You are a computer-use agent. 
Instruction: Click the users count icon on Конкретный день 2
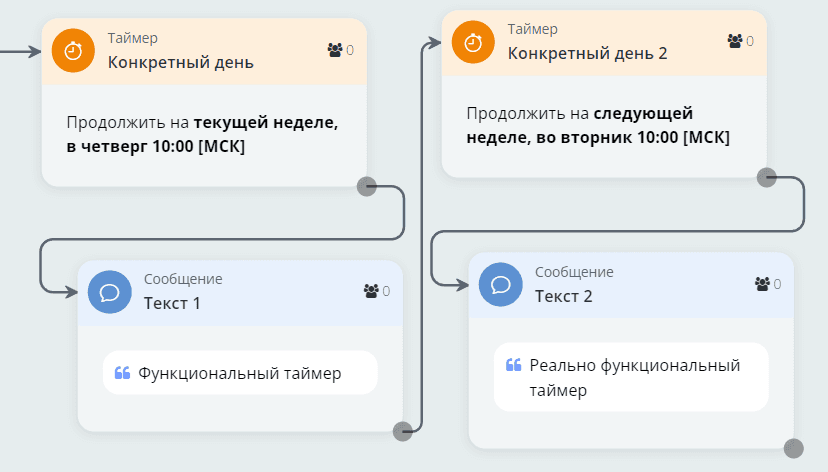[x=735, y=41]
